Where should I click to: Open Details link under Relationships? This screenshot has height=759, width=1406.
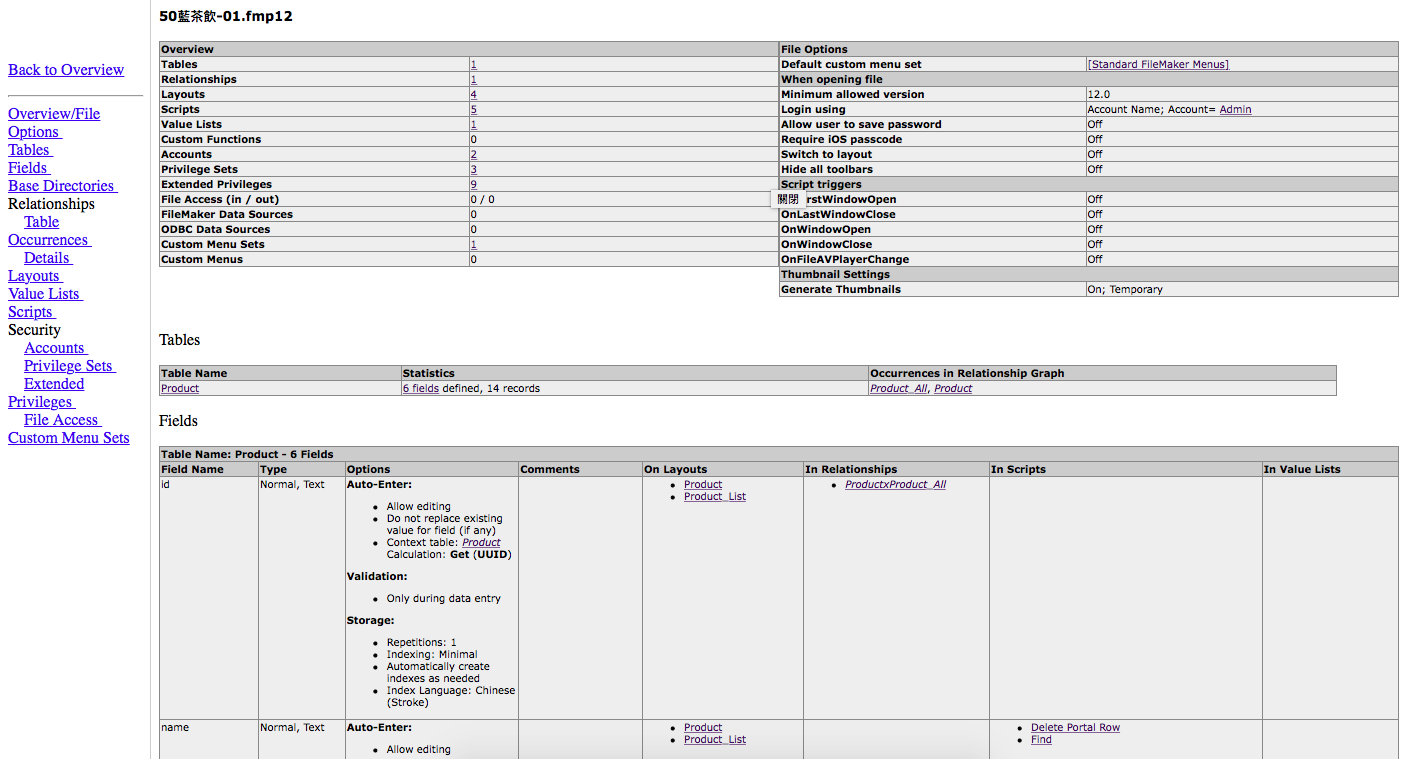[48, 258]
